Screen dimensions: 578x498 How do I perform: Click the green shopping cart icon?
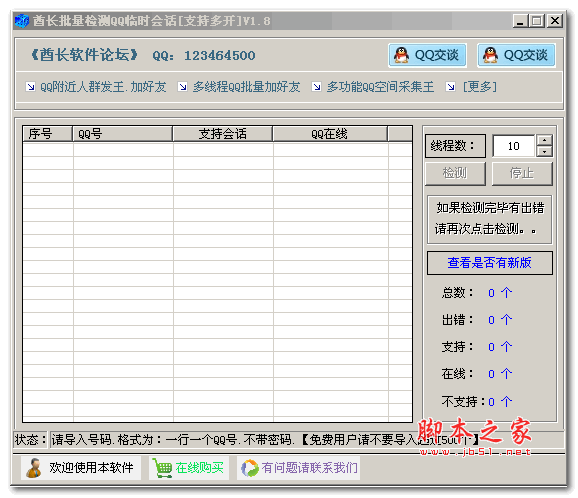pyautogui.click(x=162, y=468)
